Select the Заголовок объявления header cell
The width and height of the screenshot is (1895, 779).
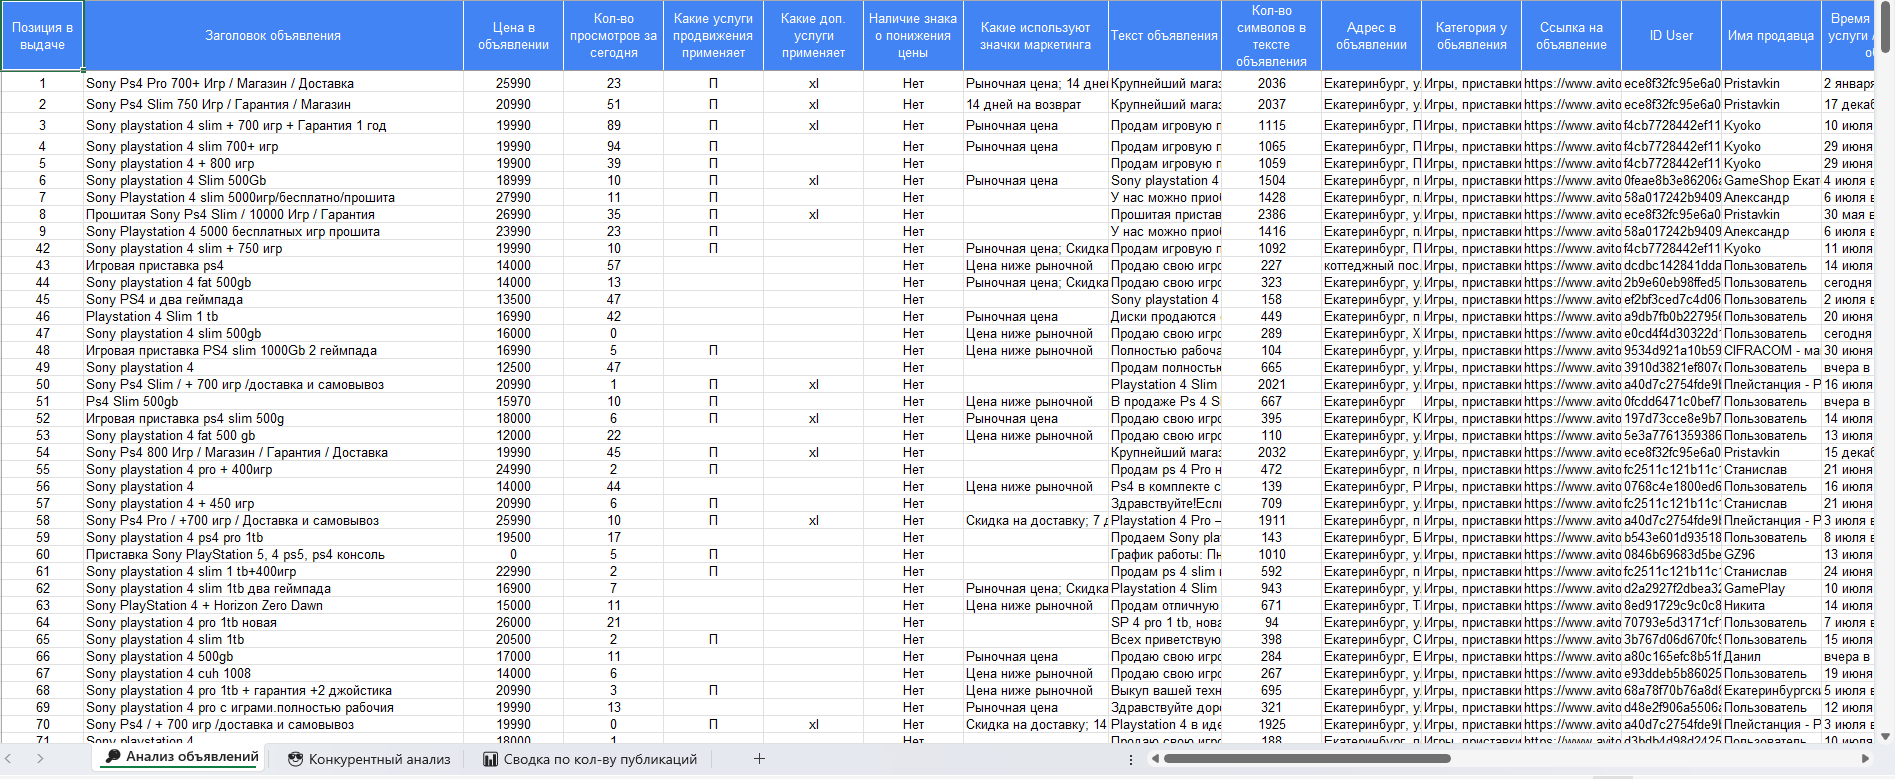click(273, 36)
